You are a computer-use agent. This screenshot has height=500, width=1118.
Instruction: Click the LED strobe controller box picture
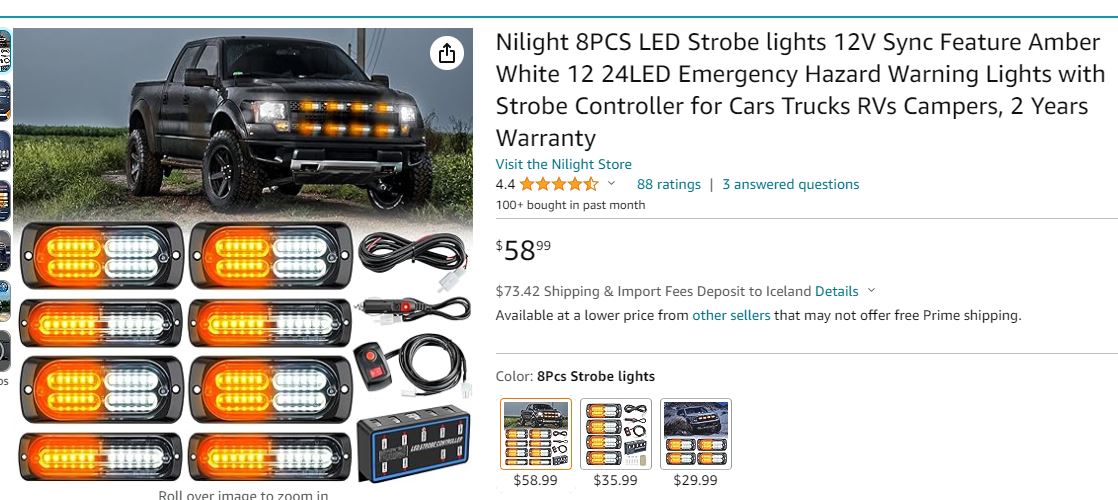point(413,444)
